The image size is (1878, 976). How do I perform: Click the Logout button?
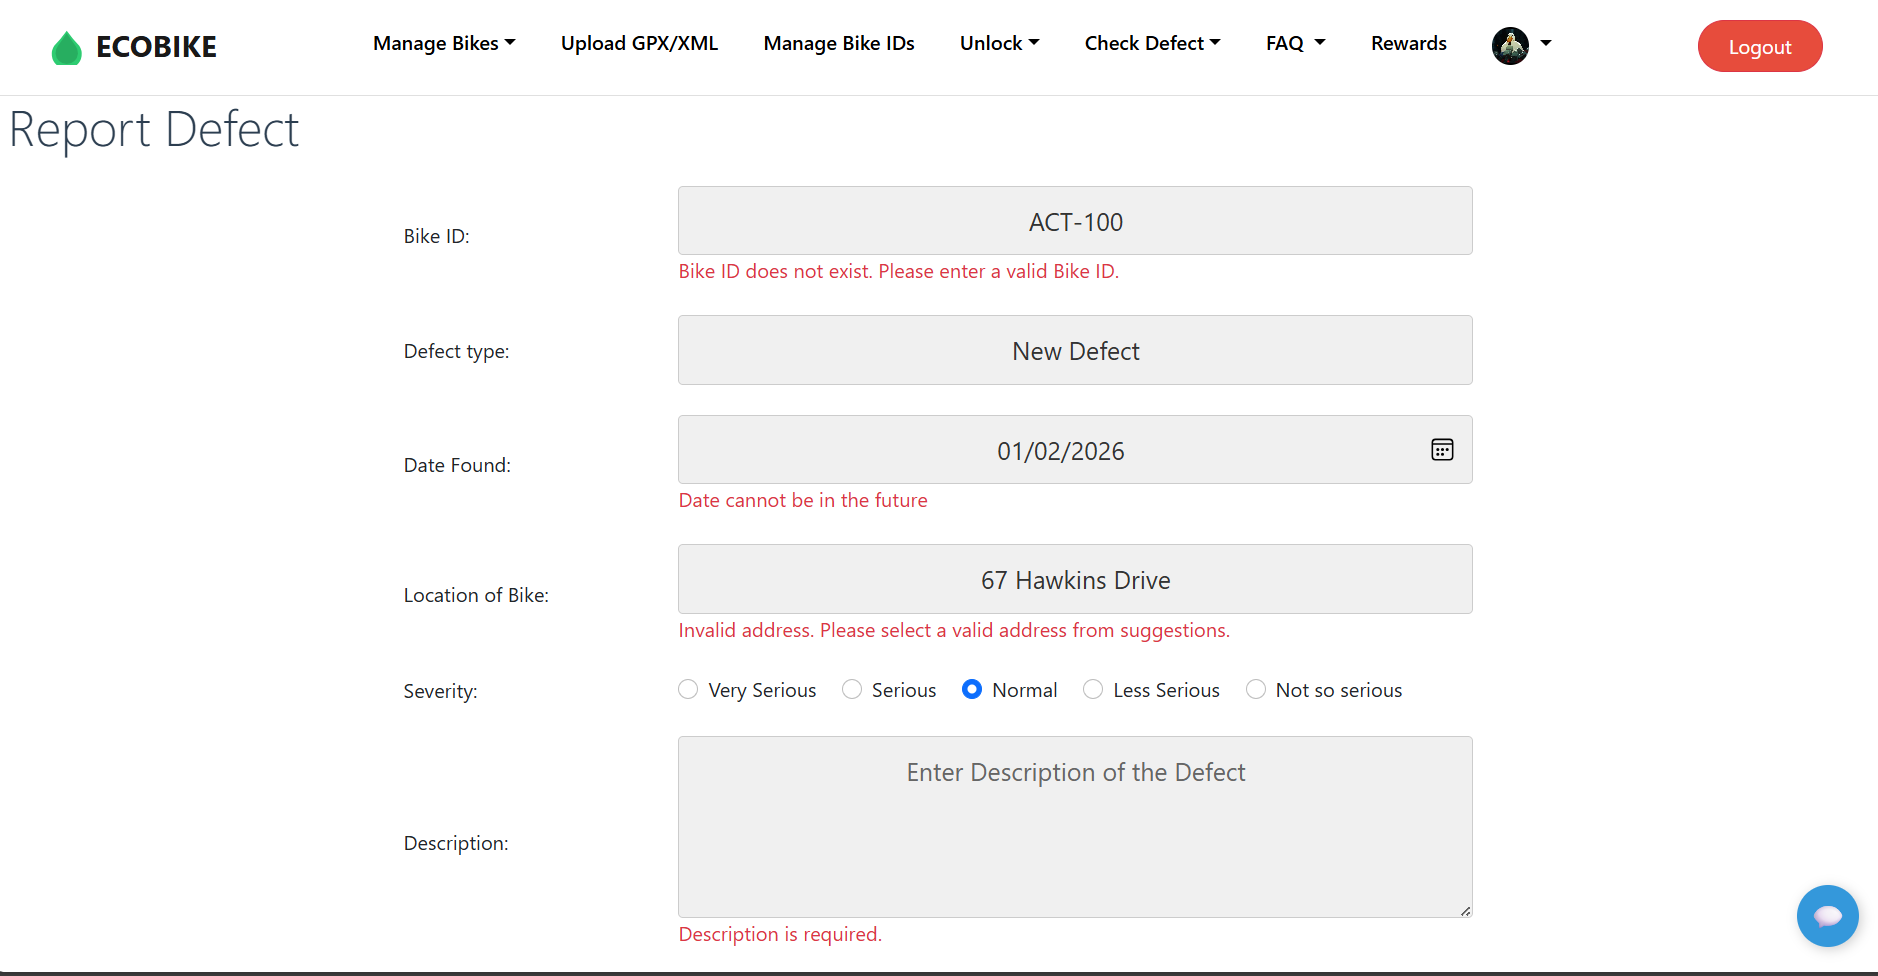pyautogui.click(x=1759, y=46)
